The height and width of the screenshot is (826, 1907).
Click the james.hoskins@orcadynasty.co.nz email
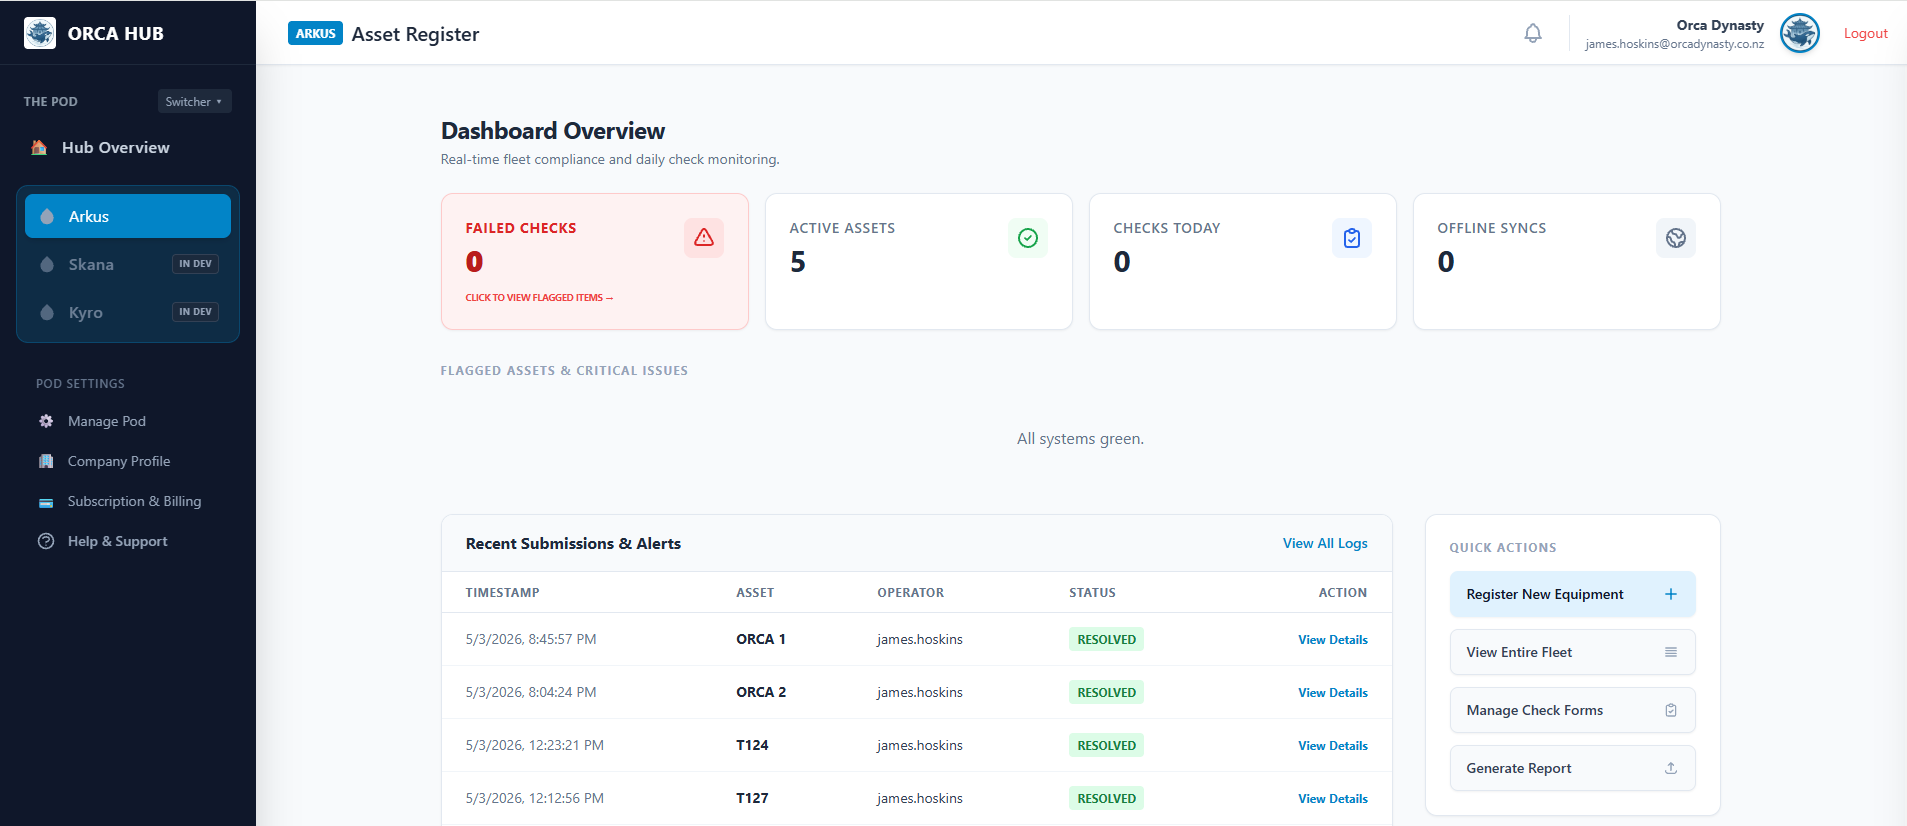[x=1674, y=44]
